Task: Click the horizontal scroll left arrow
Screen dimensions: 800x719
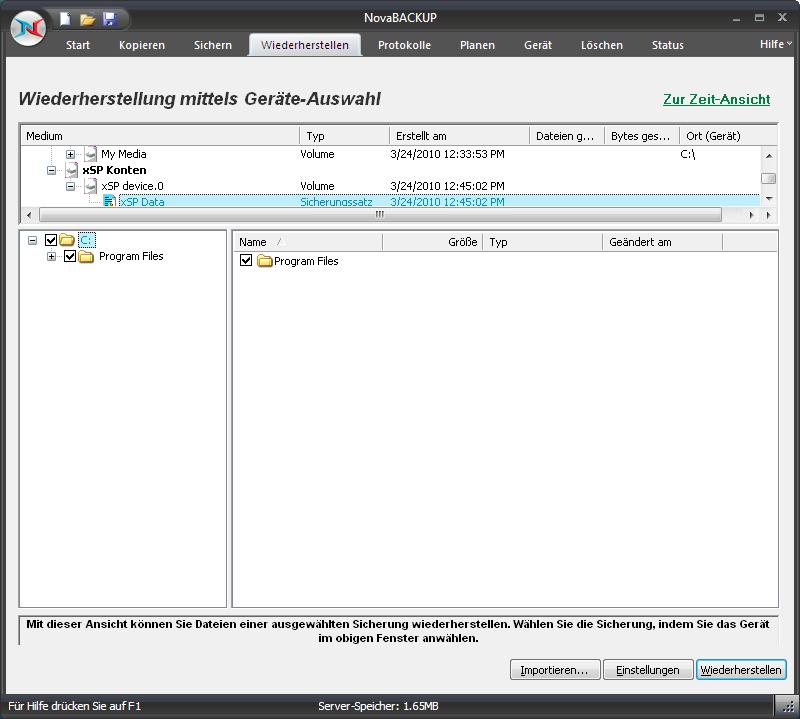Action: tap(29, 215)
